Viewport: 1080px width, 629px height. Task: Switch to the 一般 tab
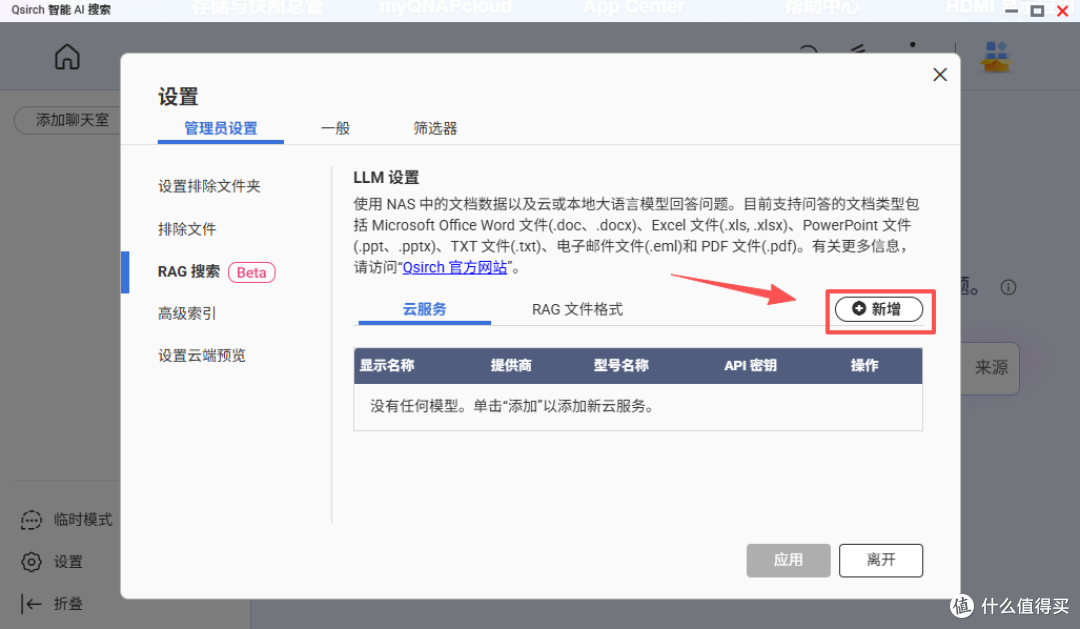pos(335,128)
